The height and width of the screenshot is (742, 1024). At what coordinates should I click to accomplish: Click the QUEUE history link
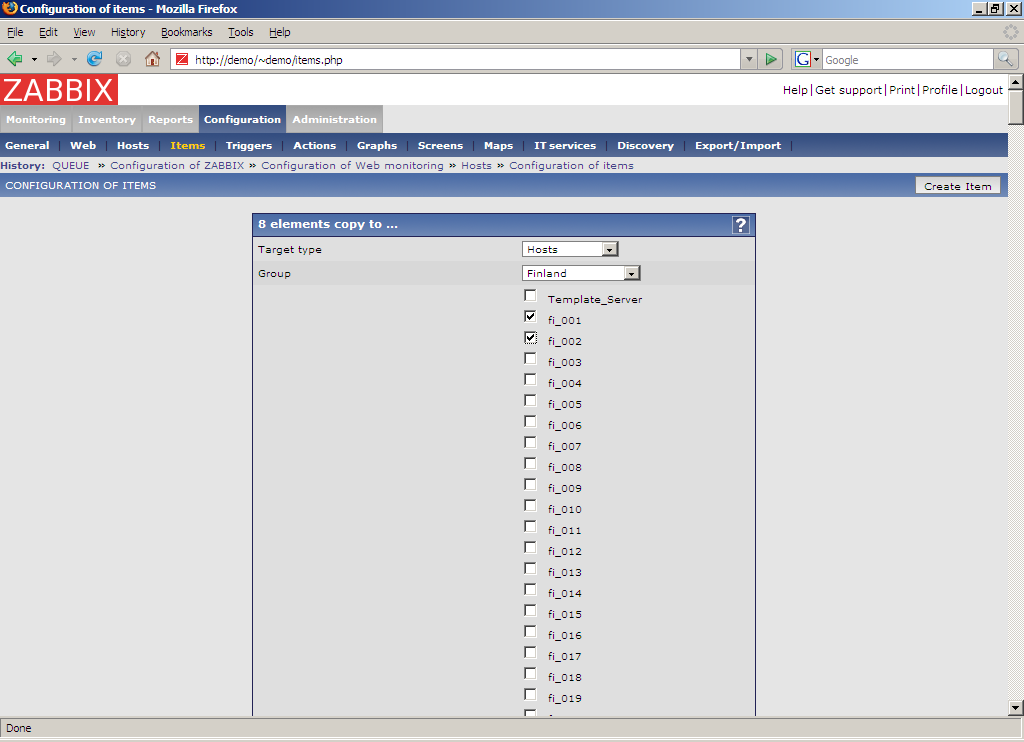71,166
